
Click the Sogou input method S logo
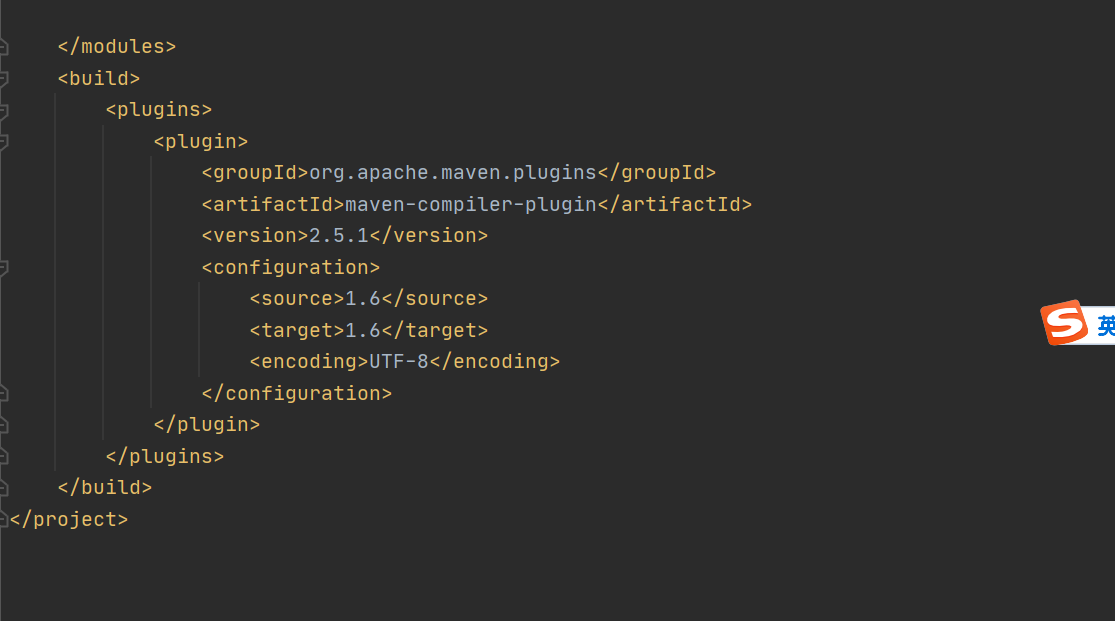pyautogui.click(x=1065, y=322)
